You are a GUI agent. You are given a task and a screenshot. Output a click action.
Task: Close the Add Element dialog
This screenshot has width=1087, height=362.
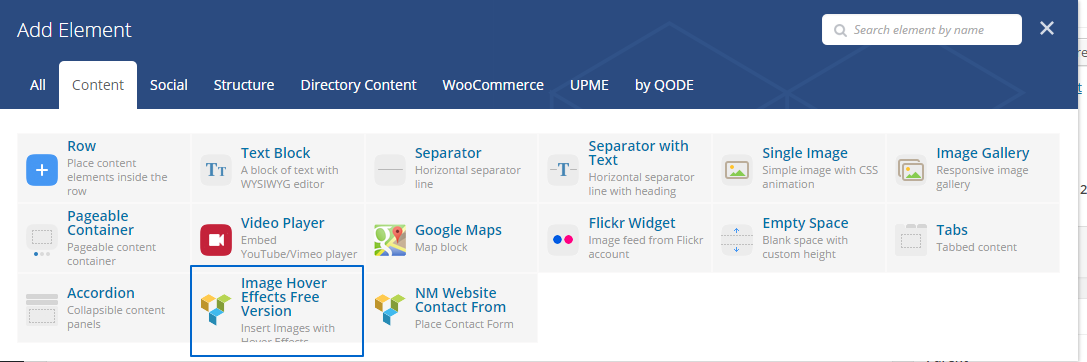click(x=1047, y=28)
